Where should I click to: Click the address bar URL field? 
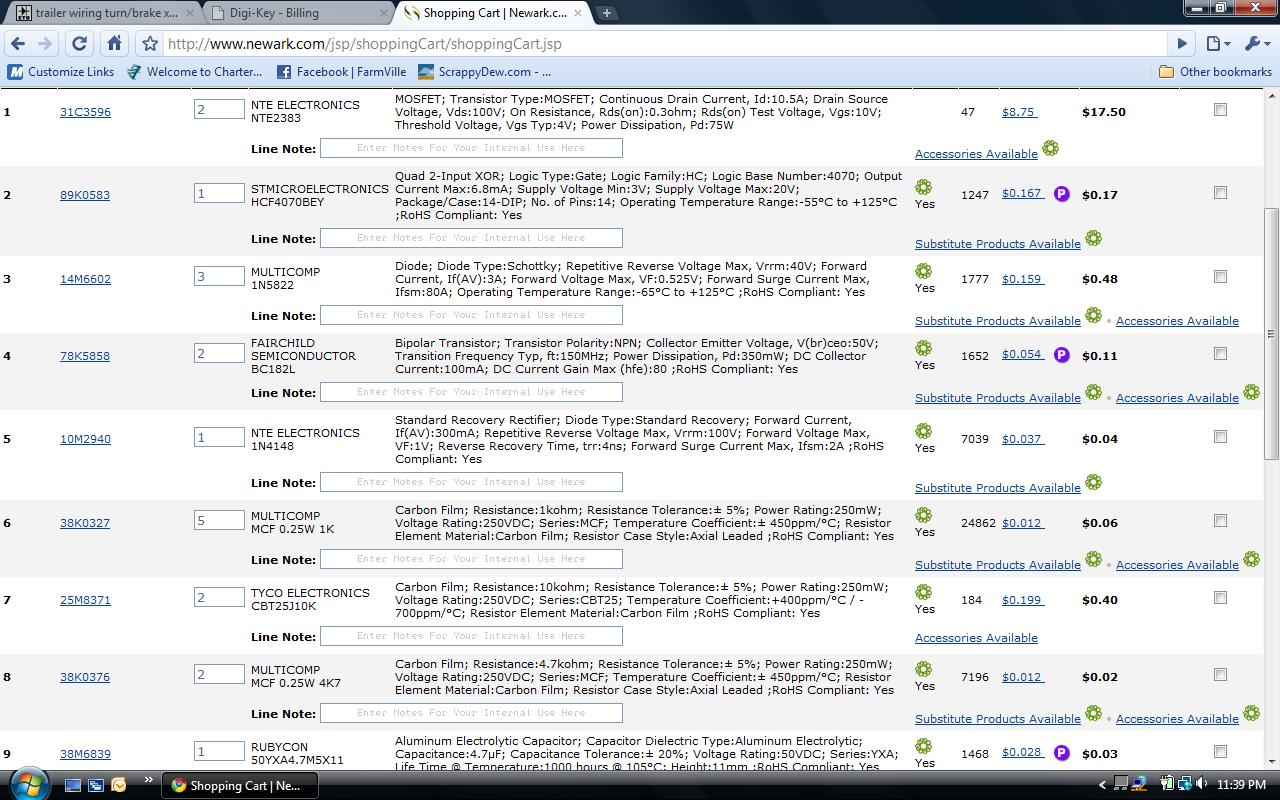pos(664,44)
